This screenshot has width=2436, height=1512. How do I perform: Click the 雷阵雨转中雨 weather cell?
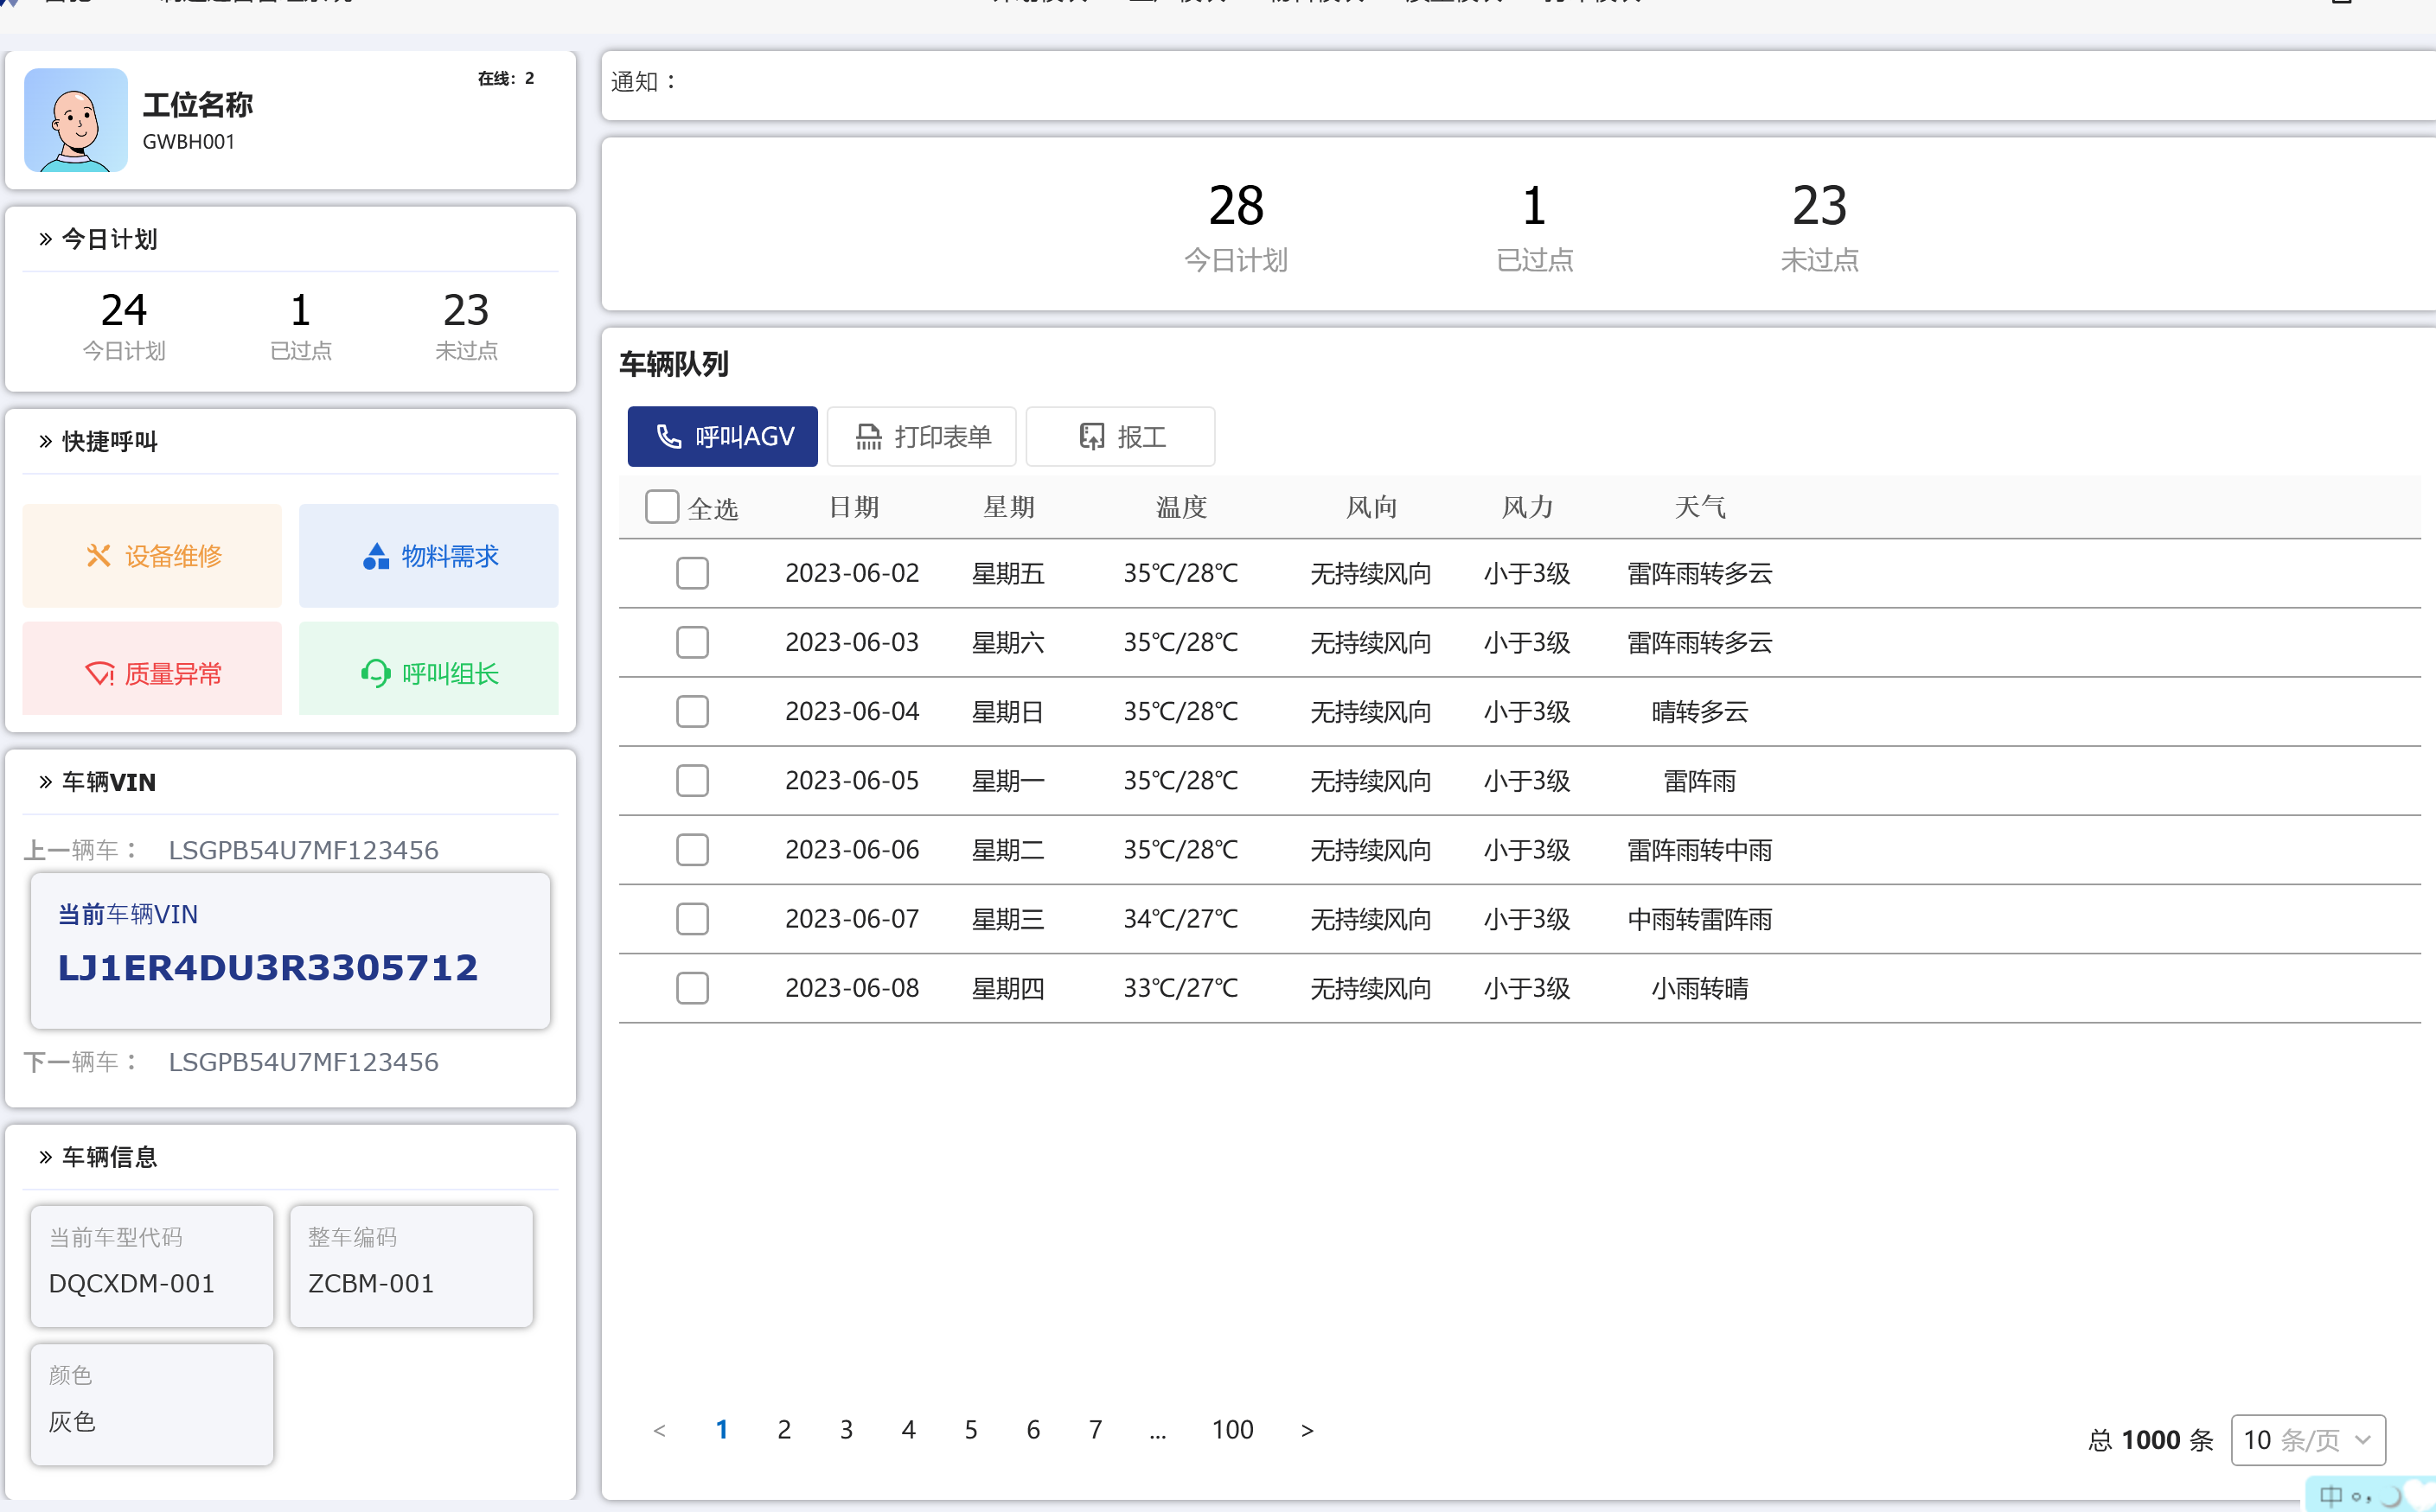pos(1700,850)
